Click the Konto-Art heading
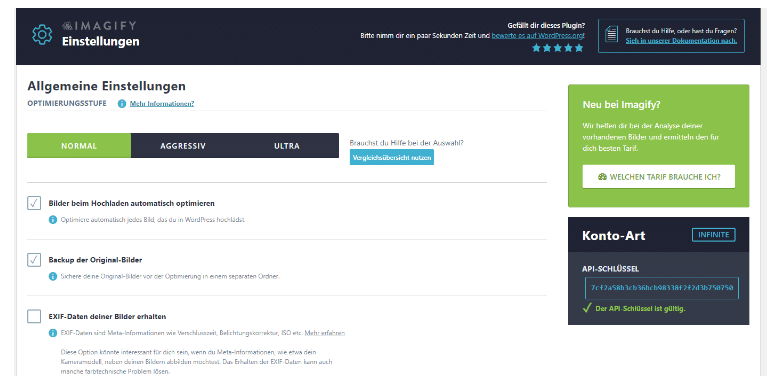The width and height of the screenshot is (767, 385). [x=613, y=235]
